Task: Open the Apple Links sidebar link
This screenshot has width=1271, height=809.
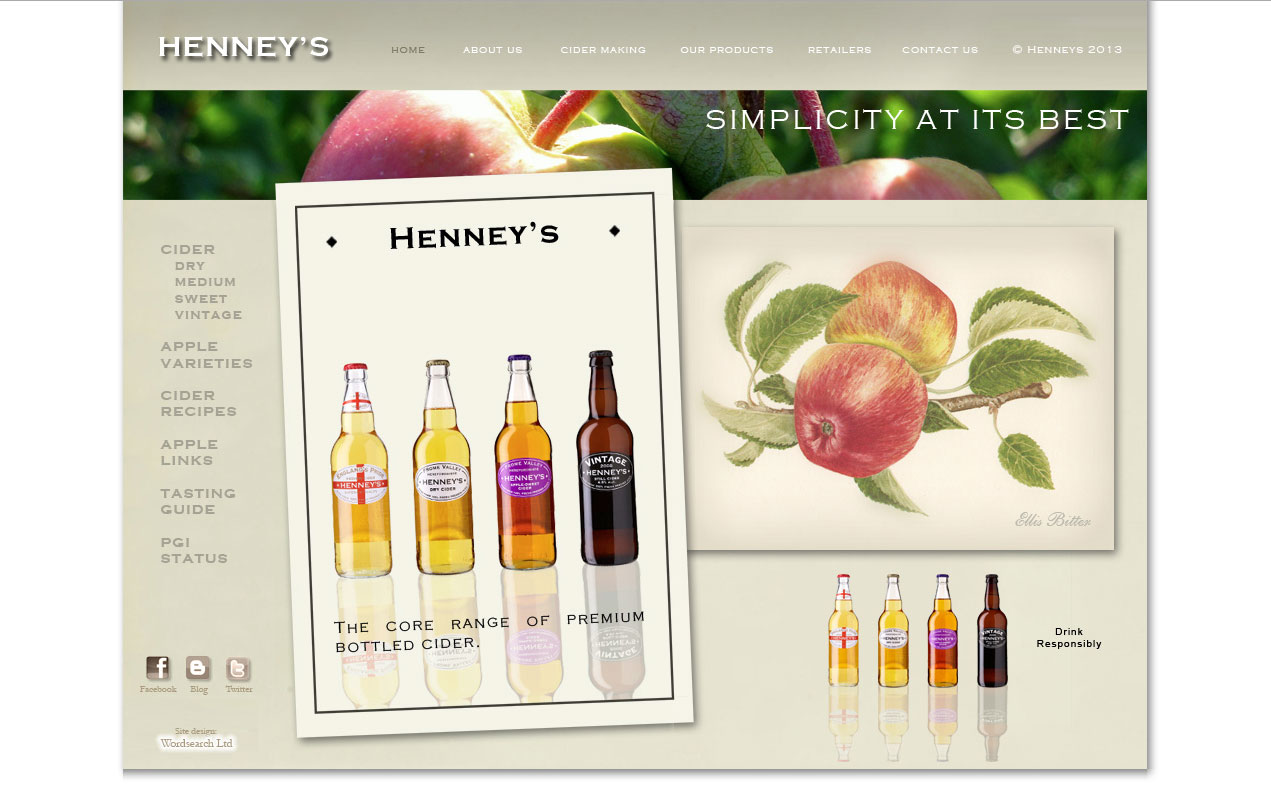Action: (x=189, y=453)
